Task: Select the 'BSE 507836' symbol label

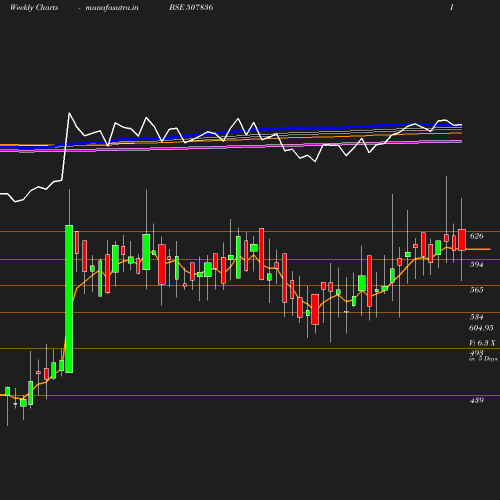Action: tap(191, 7)
